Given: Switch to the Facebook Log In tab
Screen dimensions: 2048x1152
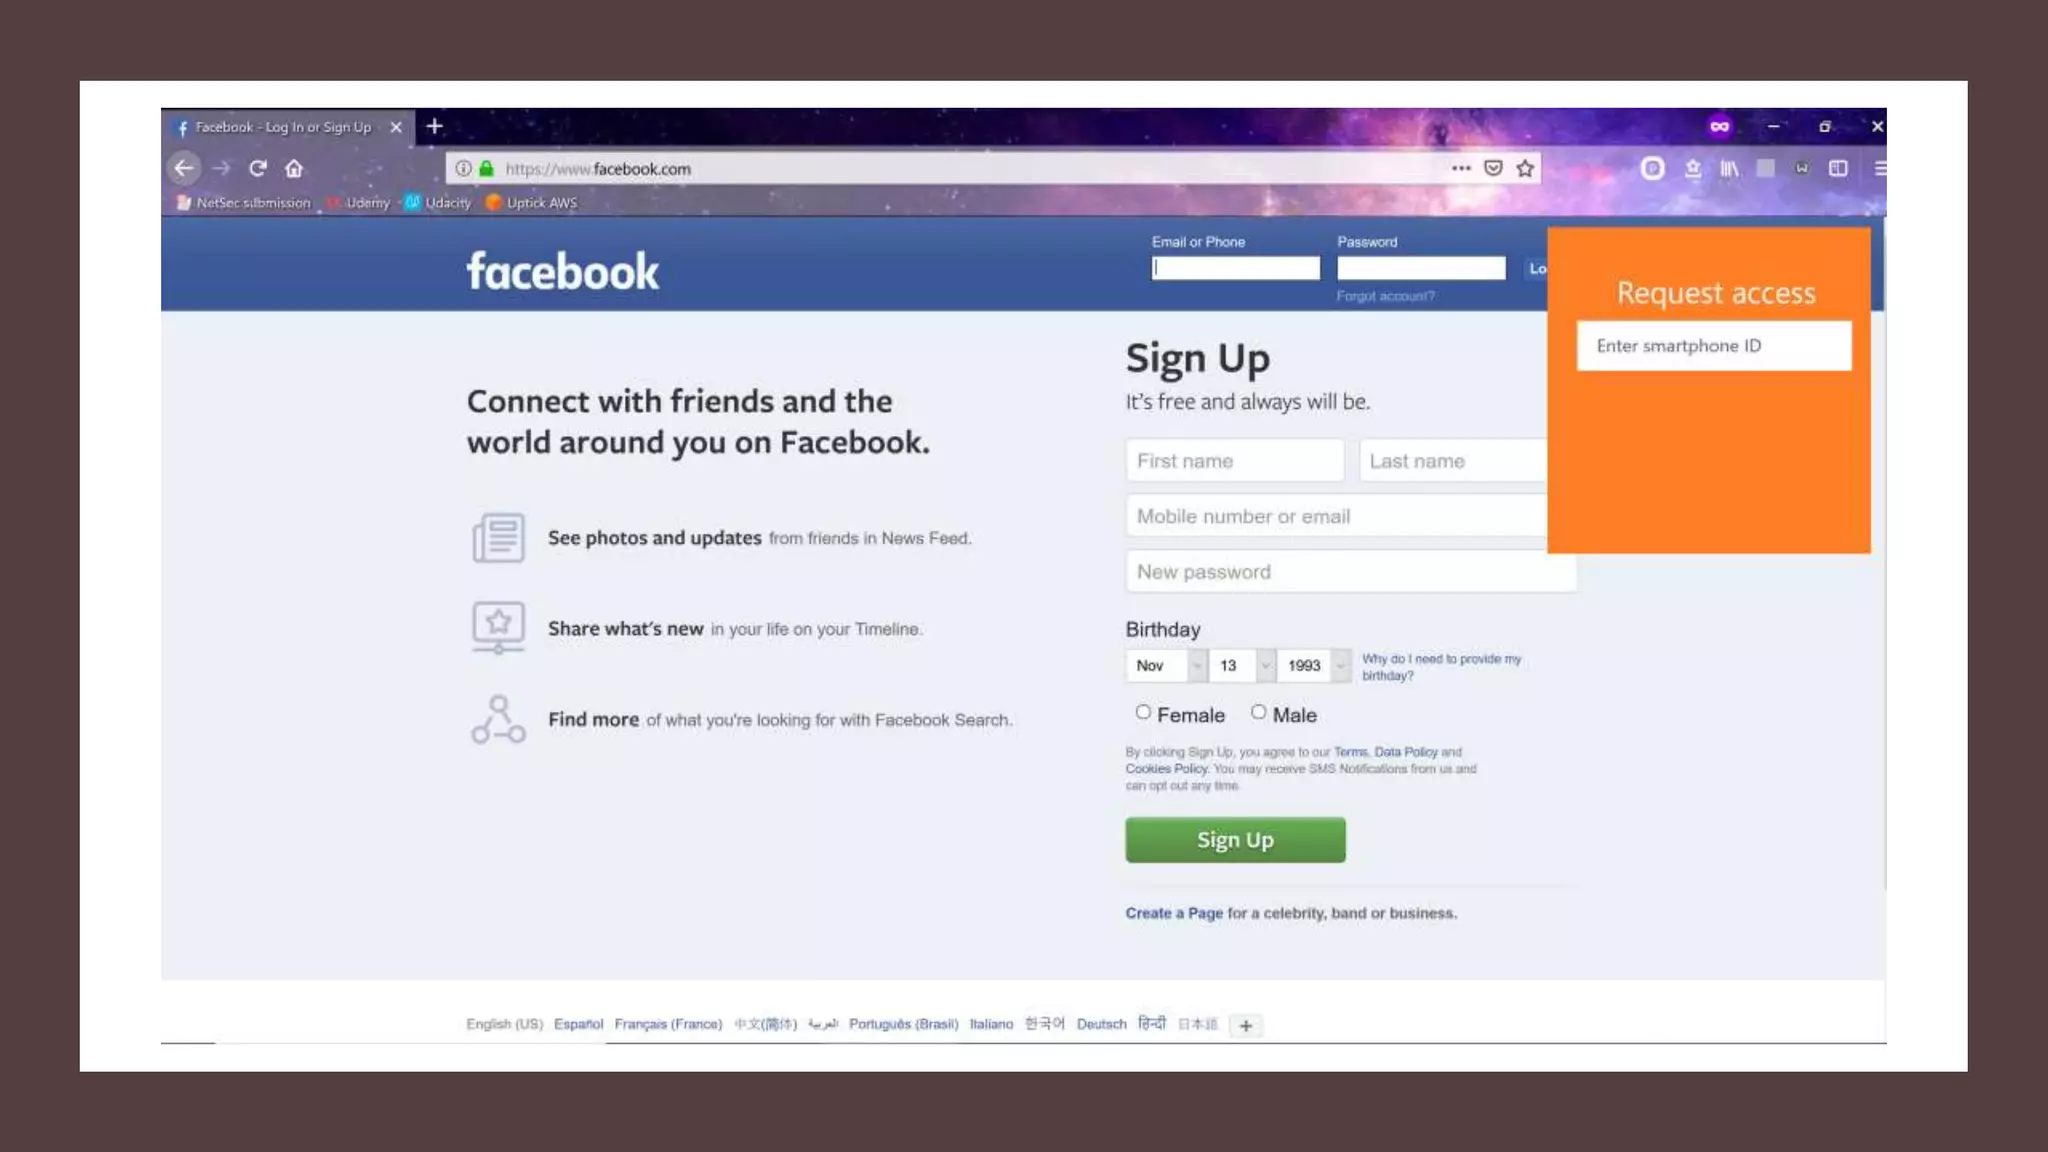Looking at the screenshot, I should (x=284, y=127).
